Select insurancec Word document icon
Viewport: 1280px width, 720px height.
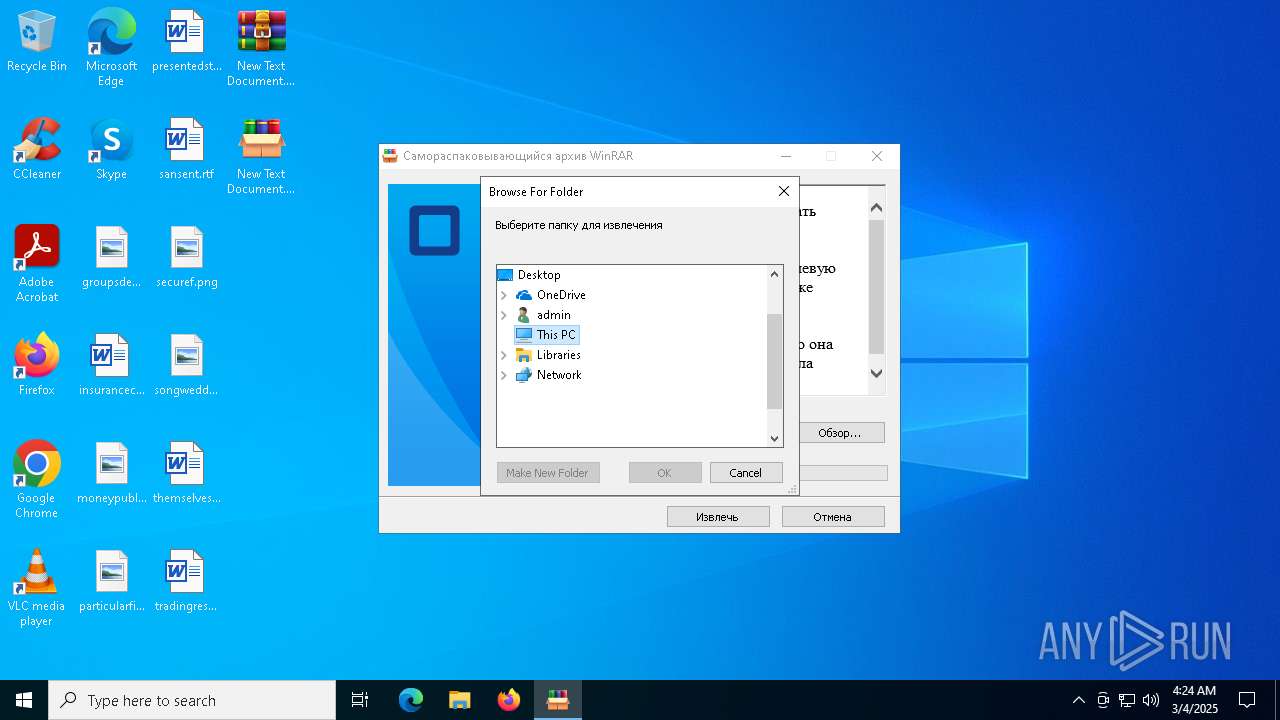(111, 365)
